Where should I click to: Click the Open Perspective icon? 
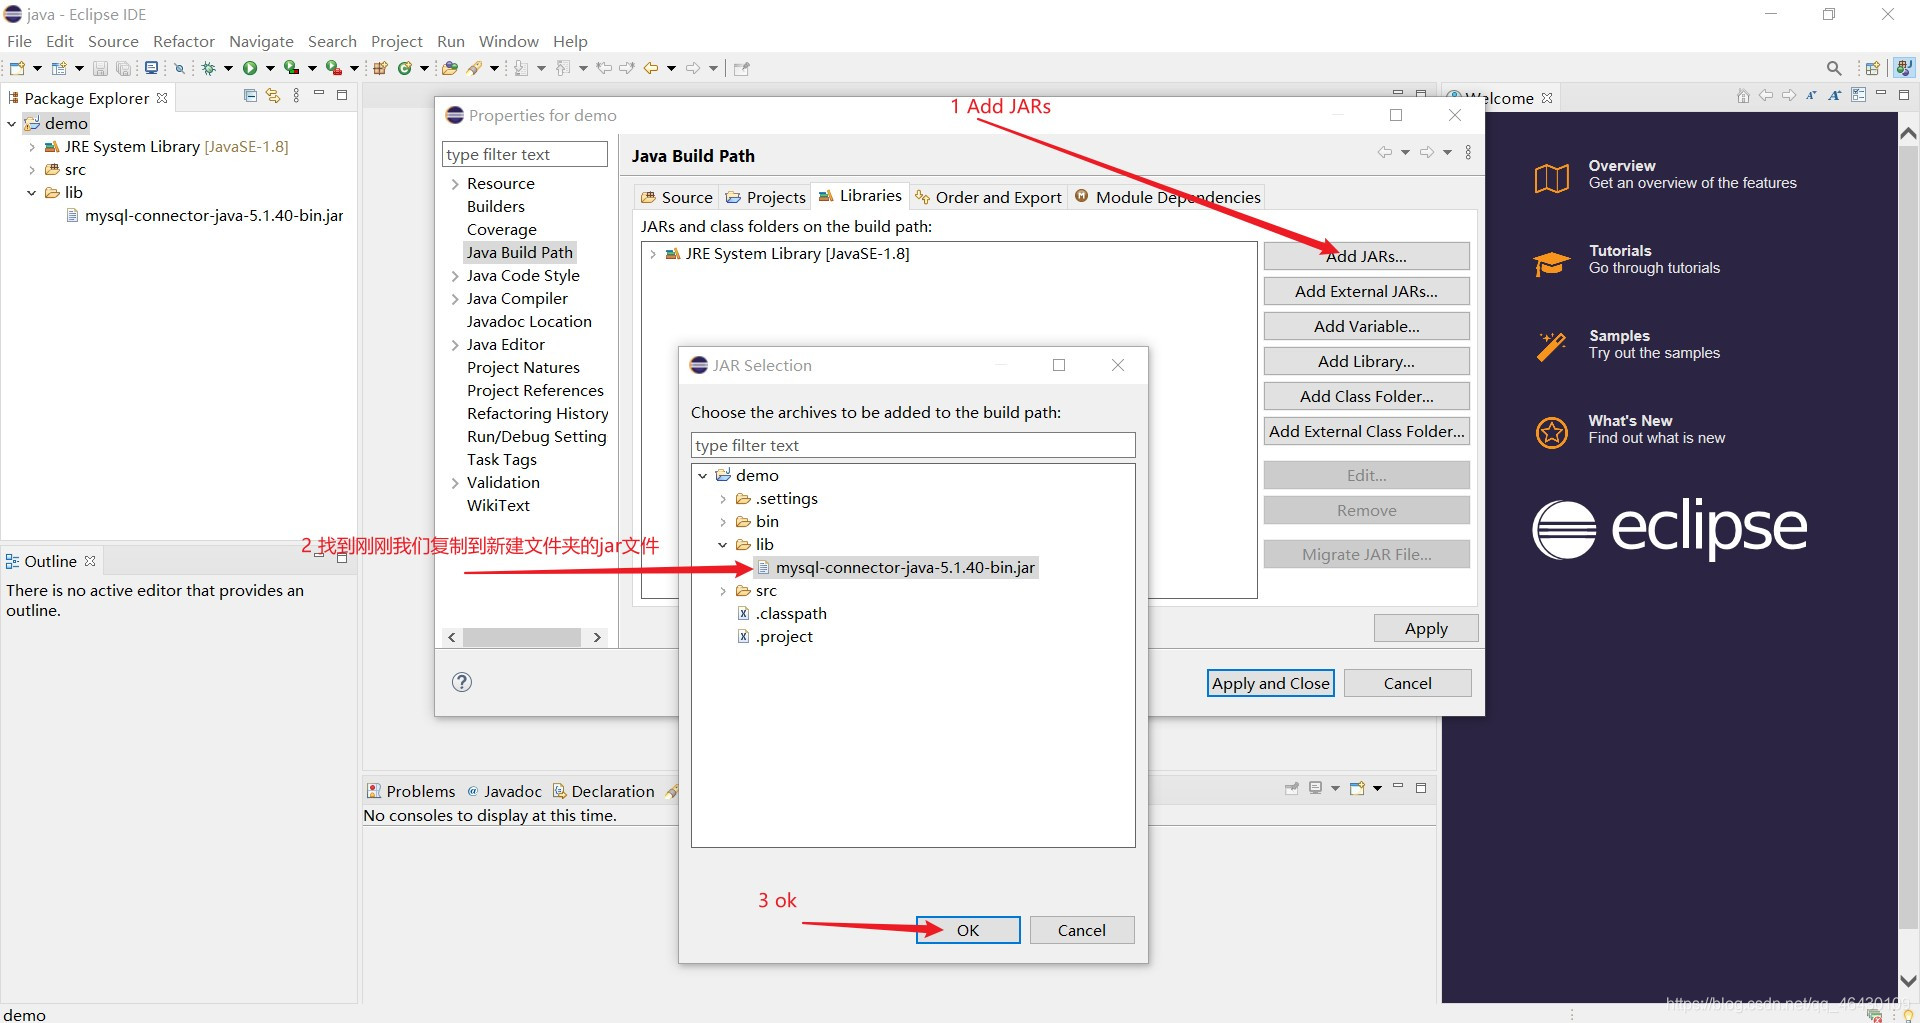pos(1873,68)
